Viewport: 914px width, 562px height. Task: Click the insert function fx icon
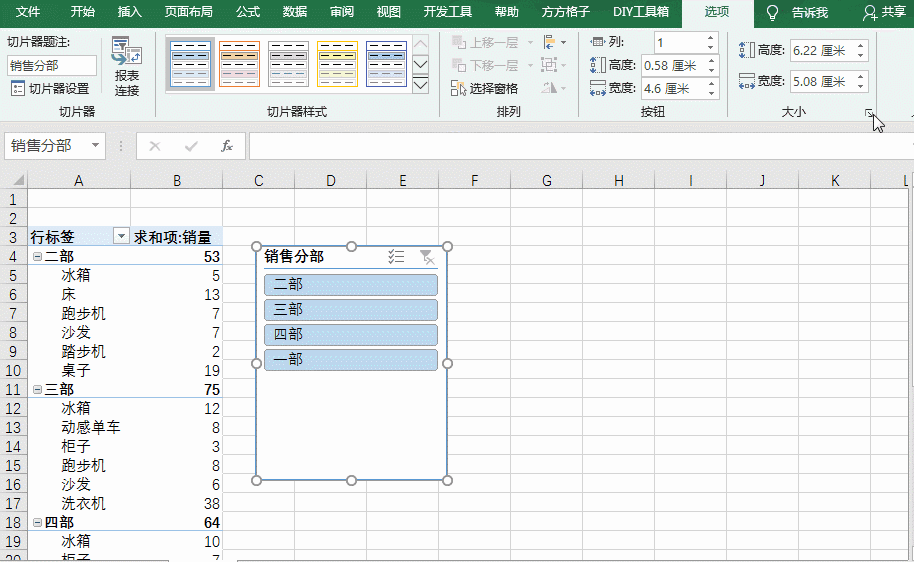click(x=227, y=146)
